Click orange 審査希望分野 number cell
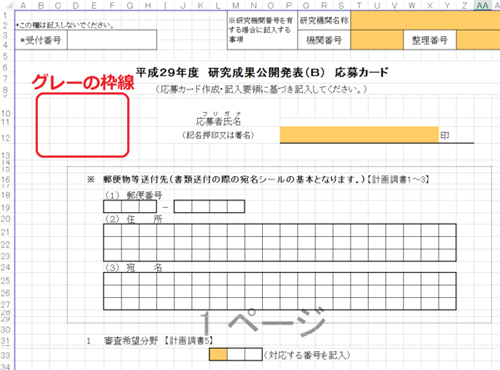The height and width of the screenshot is (370, 500). 218,354
